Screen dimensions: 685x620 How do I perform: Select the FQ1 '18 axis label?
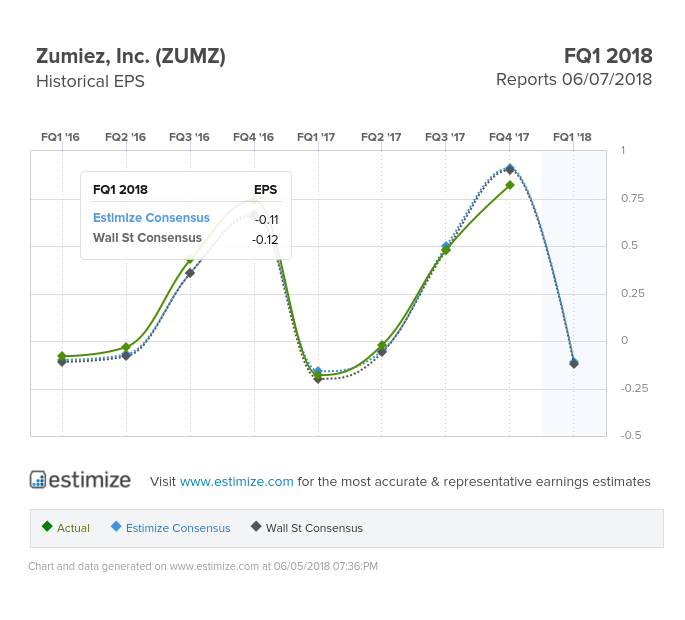[x=572, y=137]
